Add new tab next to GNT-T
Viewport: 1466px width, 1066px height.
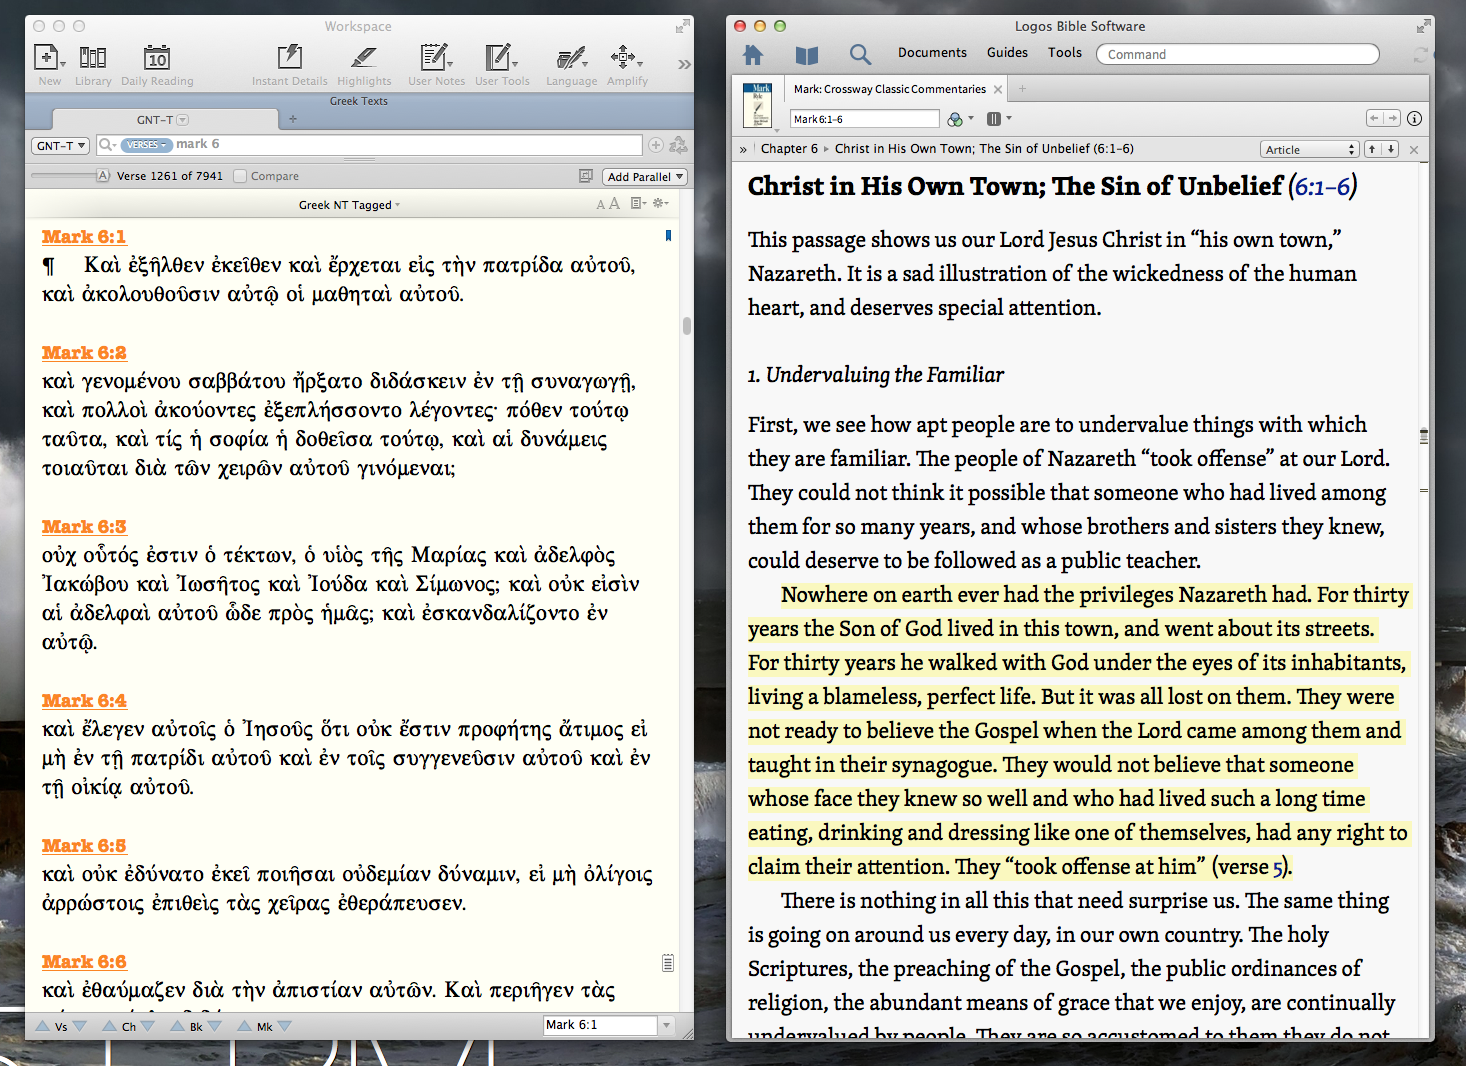[293, 119]
